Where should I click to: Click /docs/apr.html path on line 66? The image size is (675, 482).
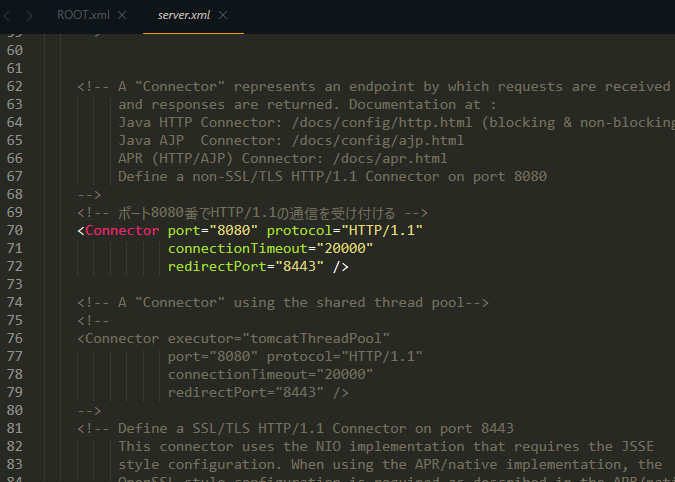point(390,158)
